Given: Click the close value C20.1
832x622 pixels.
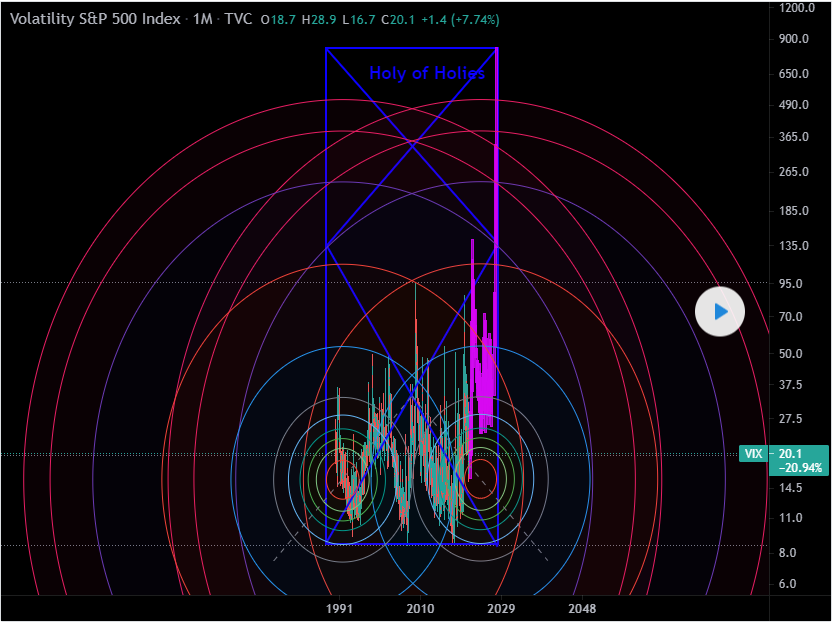Looking at the screenshot, I should 398,20.
